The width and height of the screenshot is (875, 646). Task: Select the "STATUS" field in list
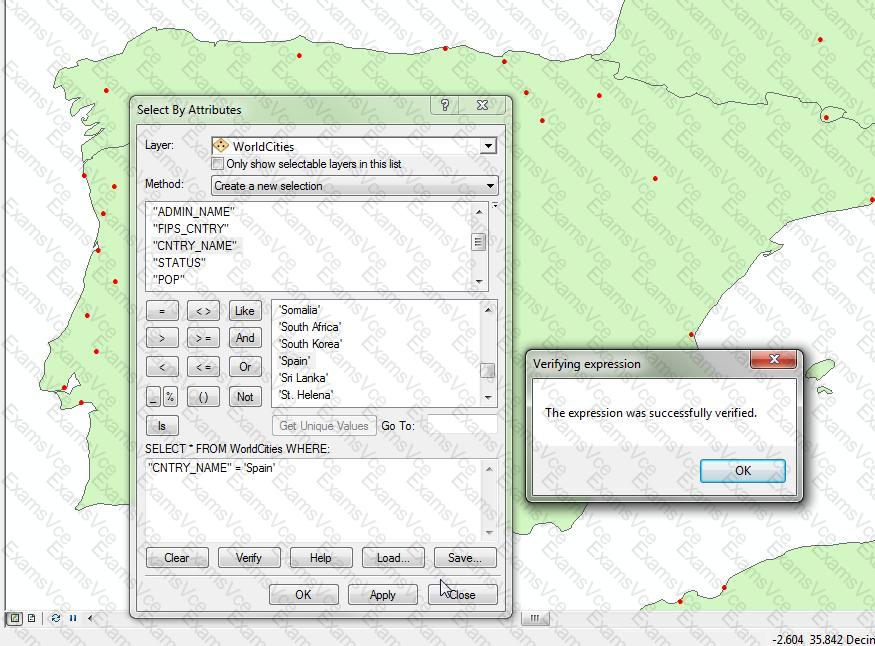click(x=179, y=263)
